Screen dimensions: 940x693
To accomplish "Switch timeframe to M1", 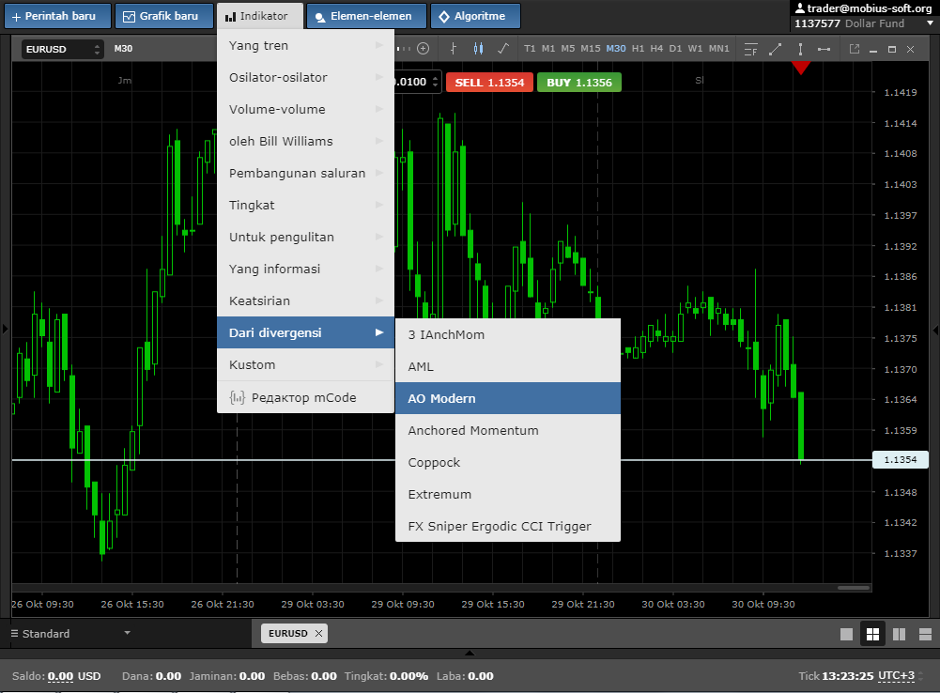I will point(548,49).
